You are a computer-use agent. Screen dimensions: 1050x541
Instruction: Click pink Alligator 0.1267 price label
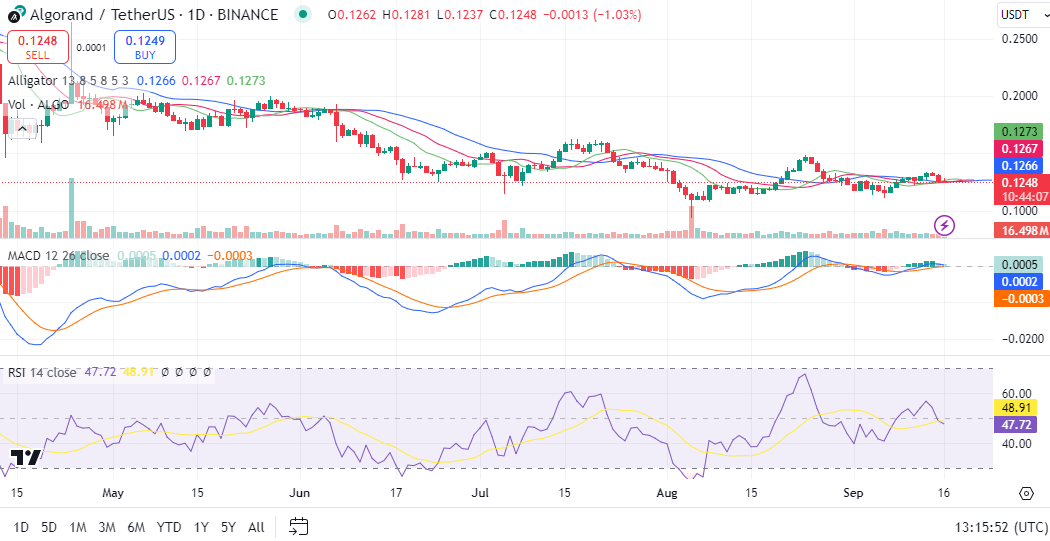(x=1021, y=149)
